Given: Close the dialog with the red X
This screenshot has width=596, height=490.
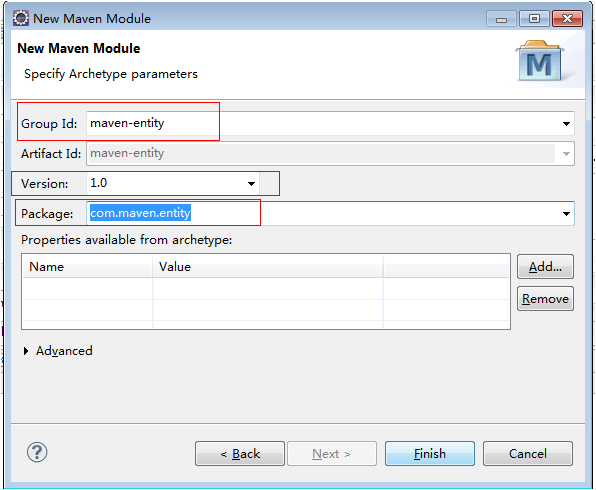Looking at the screenshot, I should (x=567, y=19).
